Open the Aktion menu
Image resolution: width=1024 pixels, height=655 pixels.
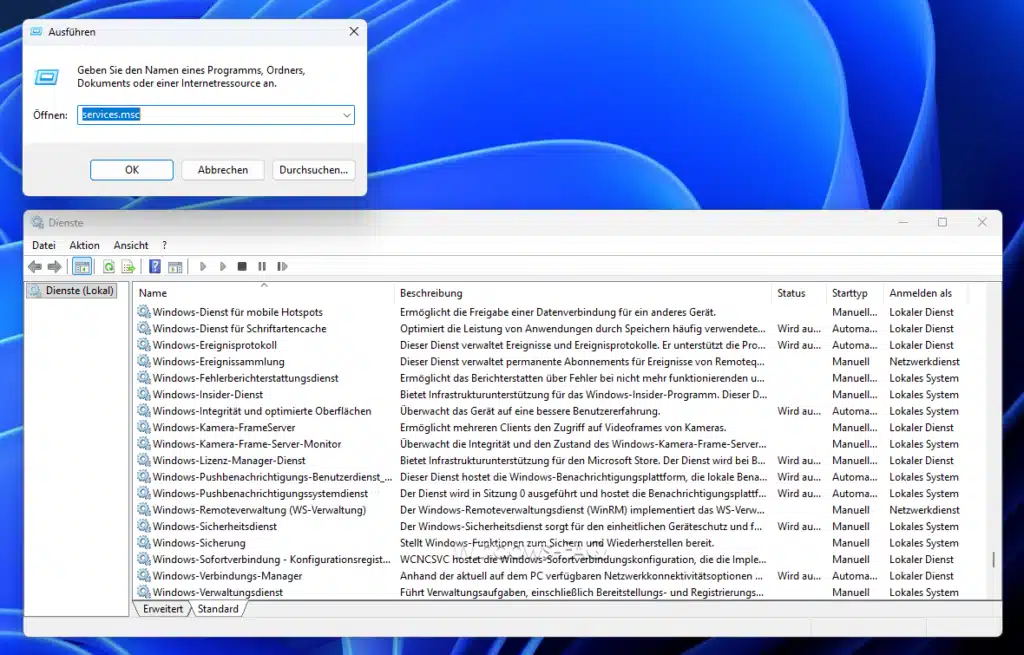point(84,245)
